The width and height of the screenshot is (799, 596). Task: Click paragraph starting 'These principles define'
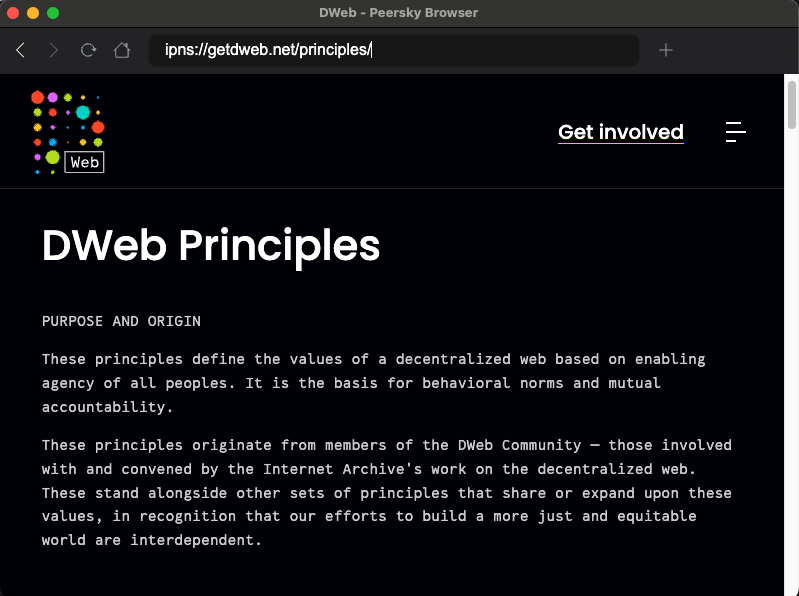374,383
